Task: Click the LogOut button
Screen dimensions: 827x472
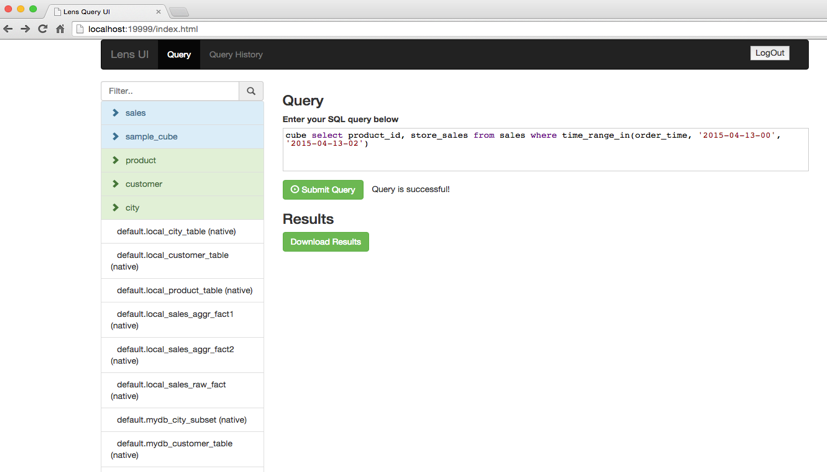Action: click(769, 53)
